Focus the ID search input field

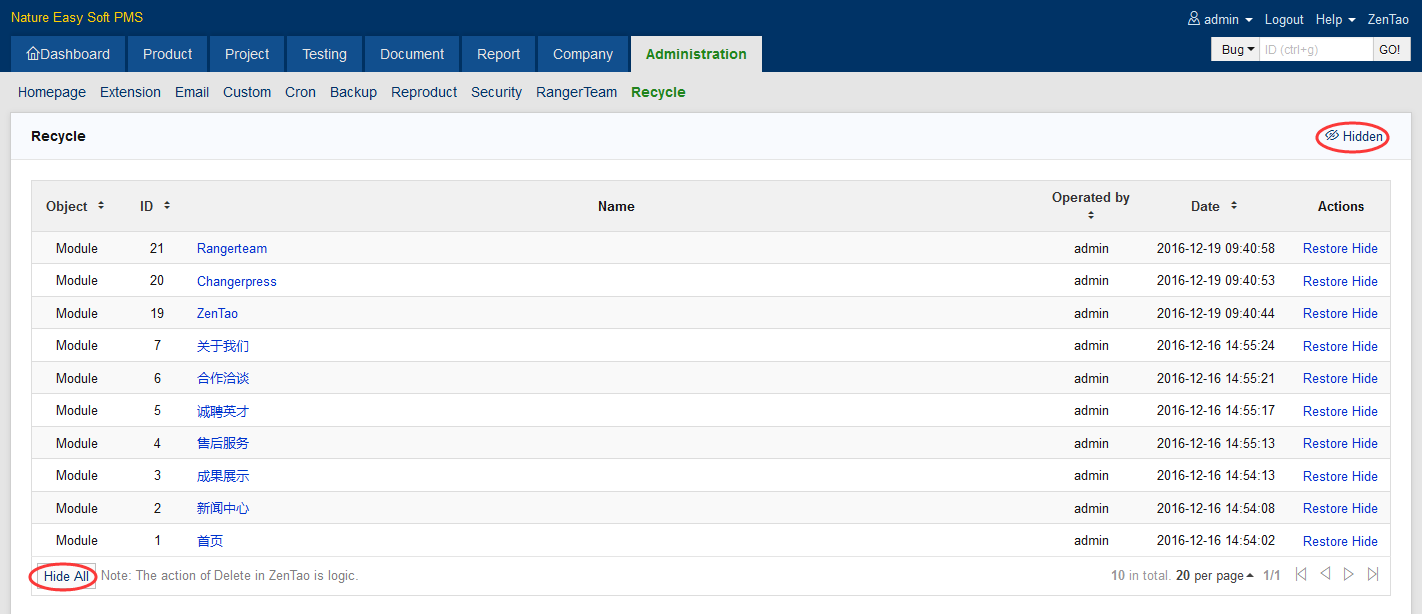1314,49
